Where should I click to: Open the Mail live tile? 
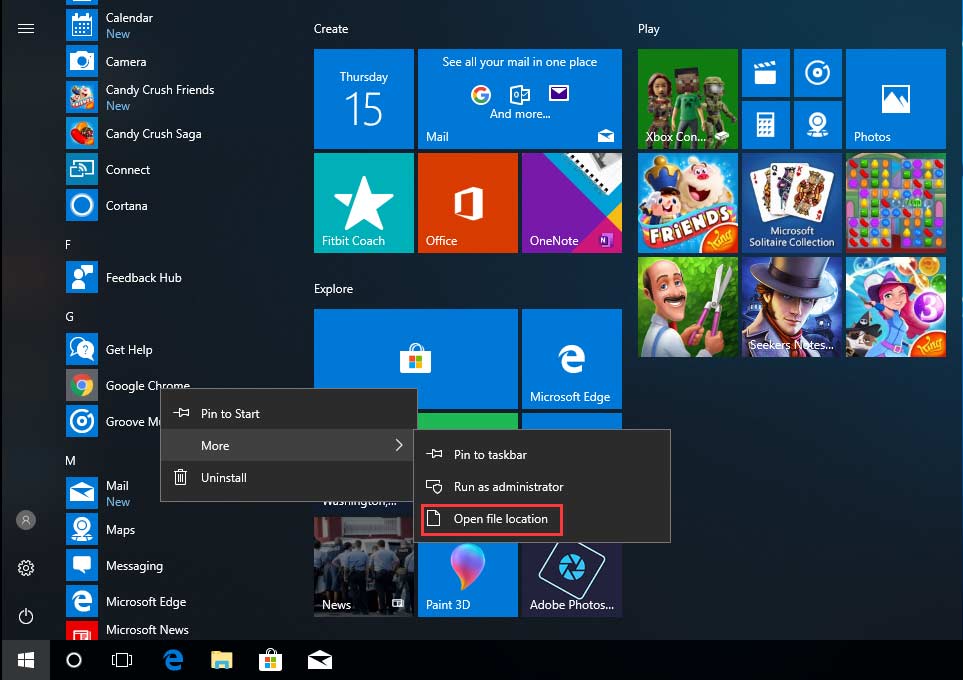[x=520, y=99]
